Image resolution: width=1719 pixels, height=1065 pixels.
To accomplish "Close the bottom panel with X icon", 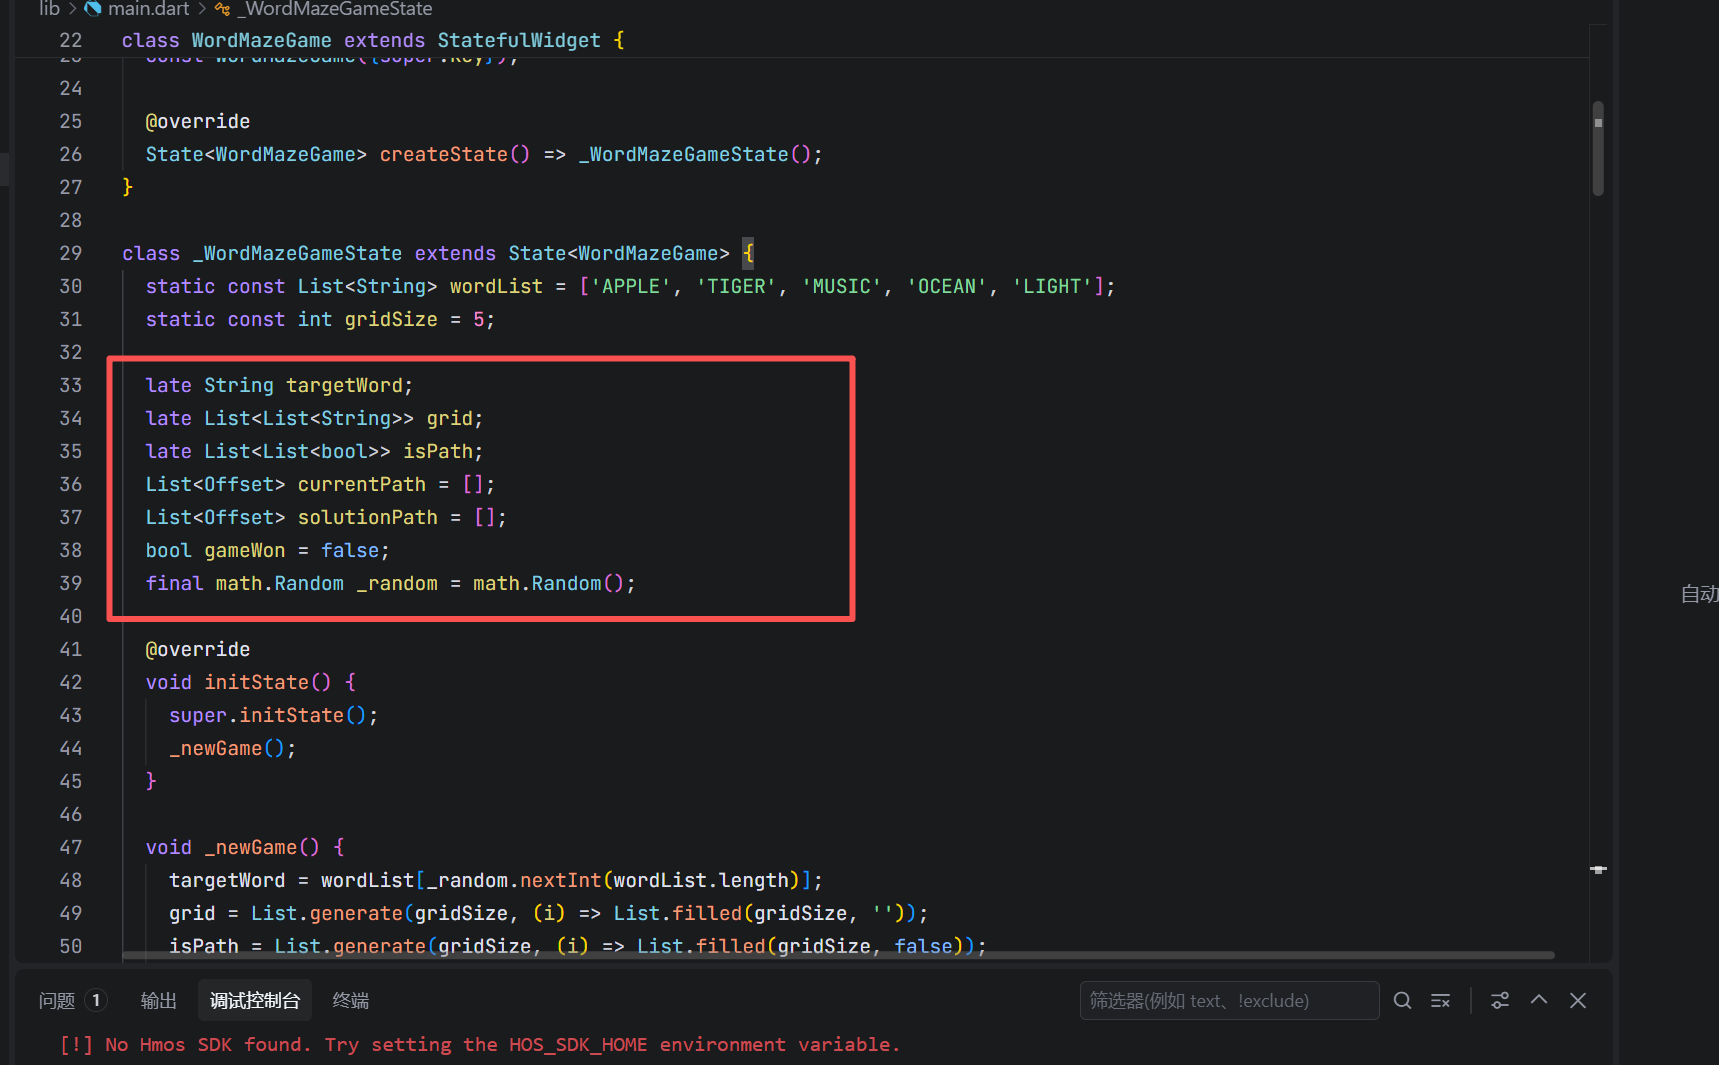I will (1578, 1000).
